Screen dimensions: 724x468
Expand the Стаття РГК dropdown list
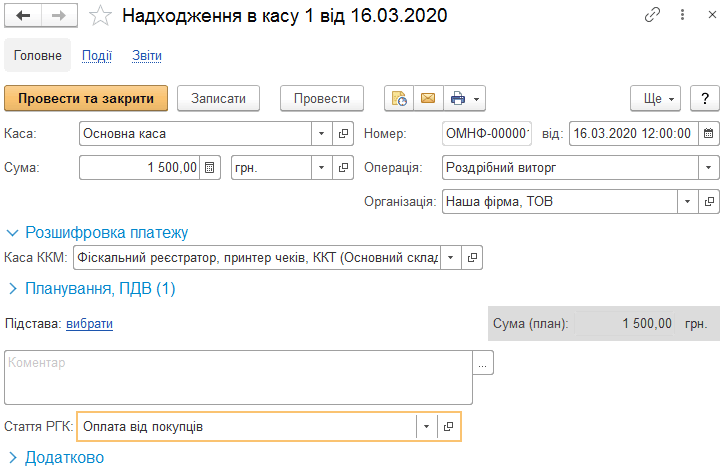[427, 426]
